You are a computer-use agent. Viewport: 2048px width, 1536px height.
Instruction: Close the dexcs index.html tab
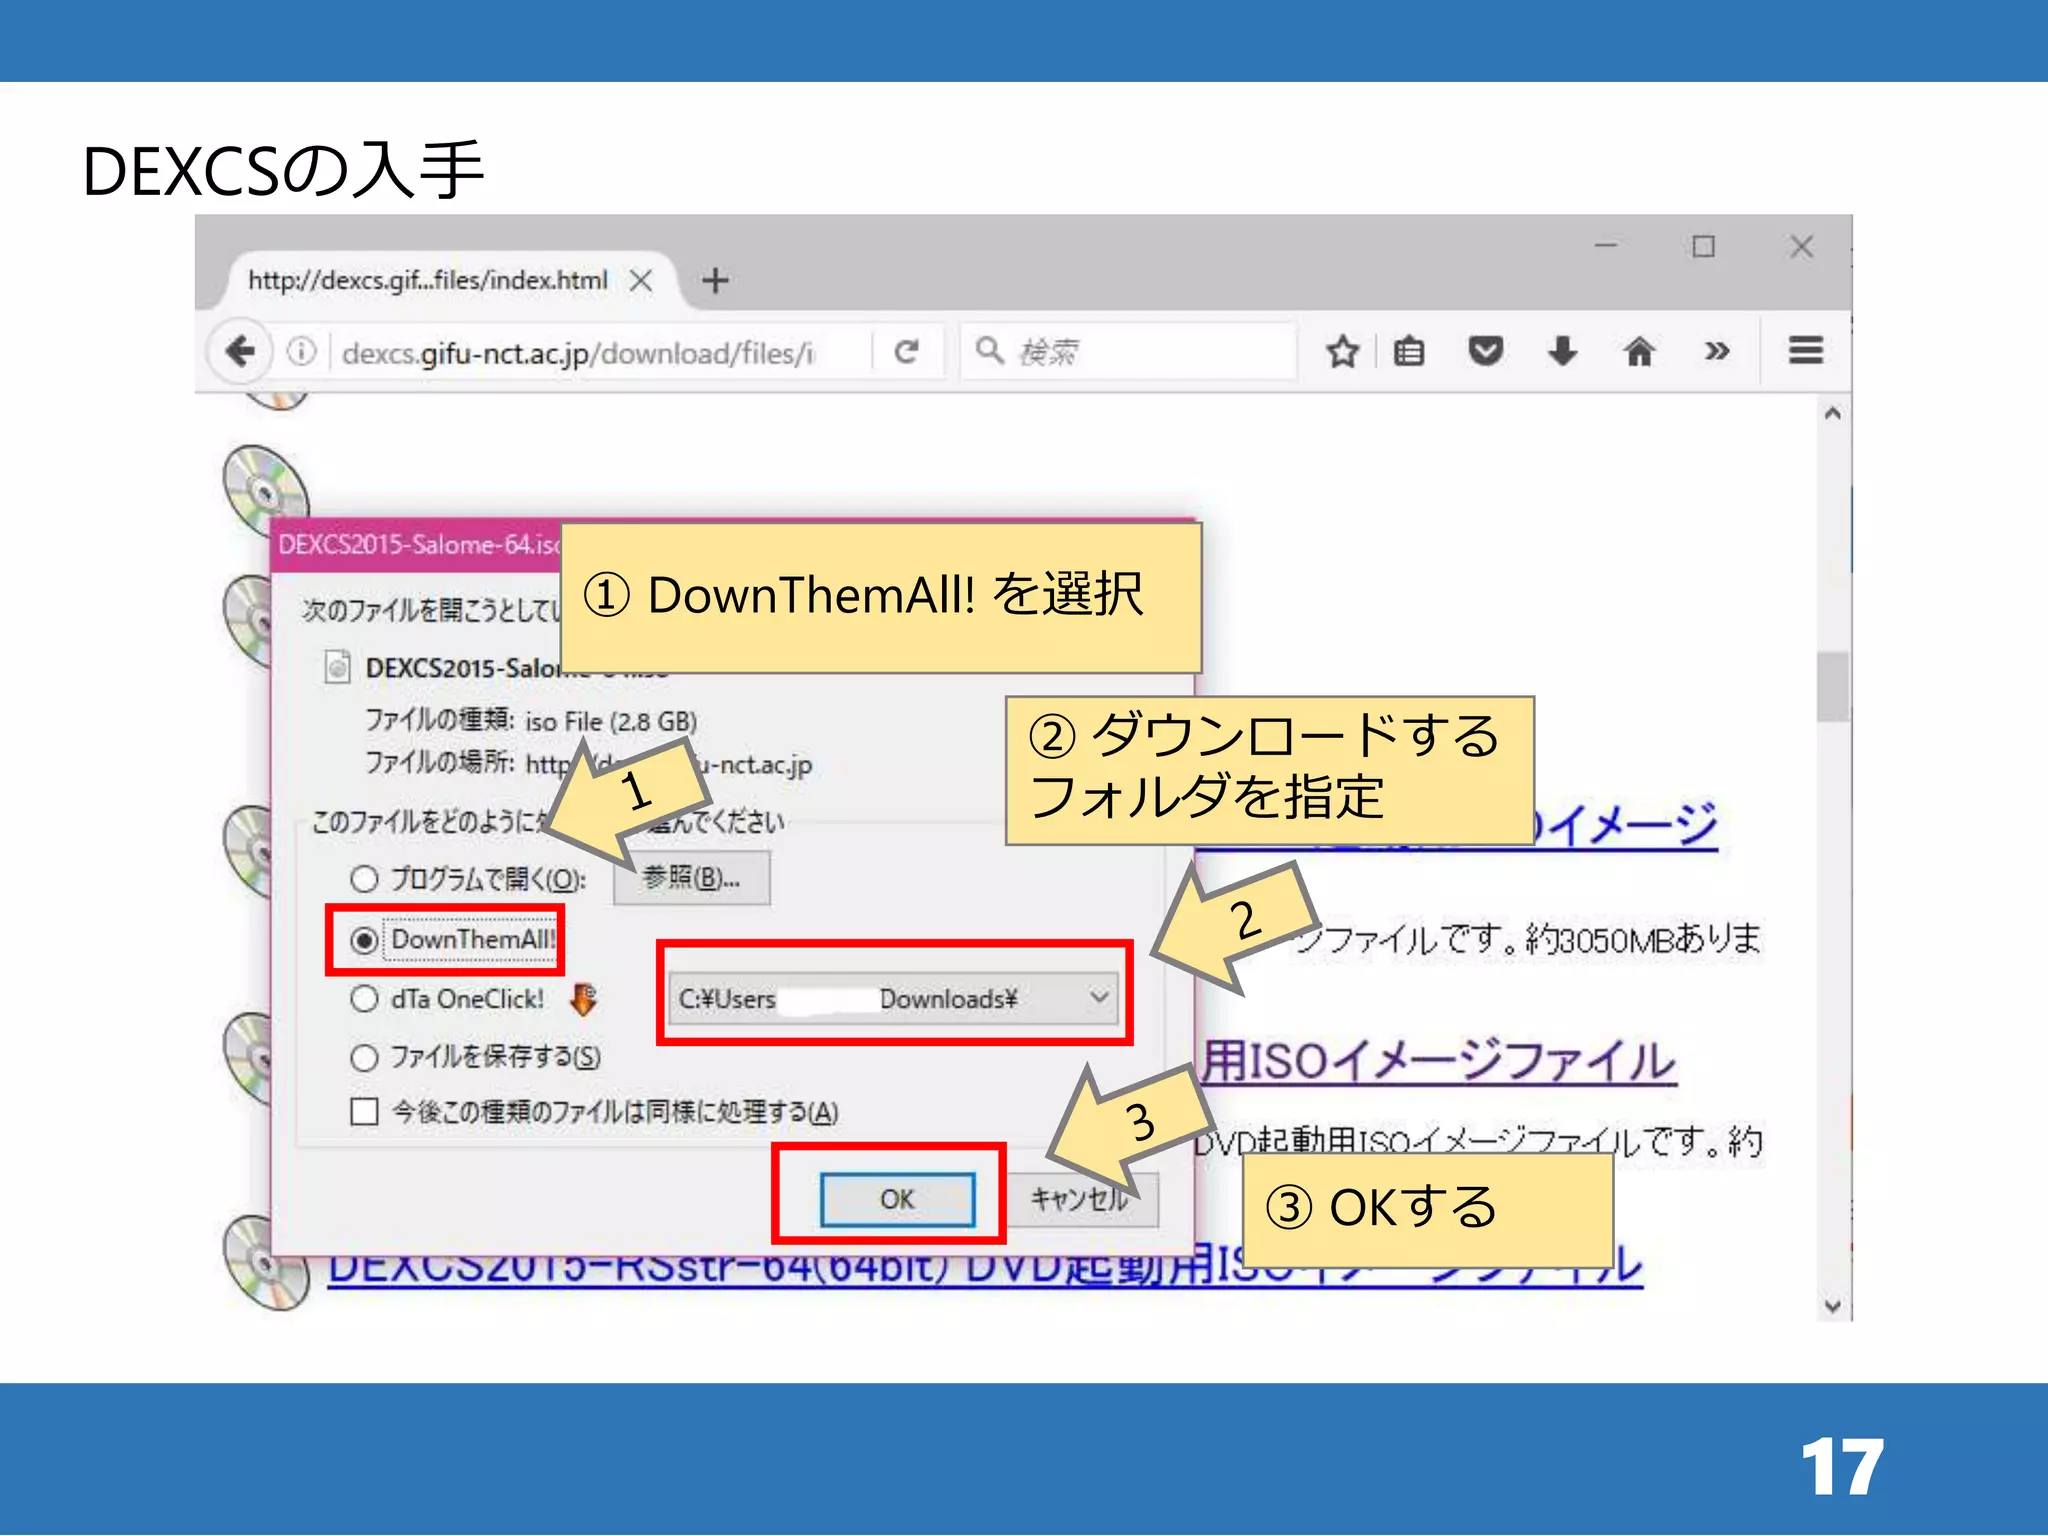[641, 280]
